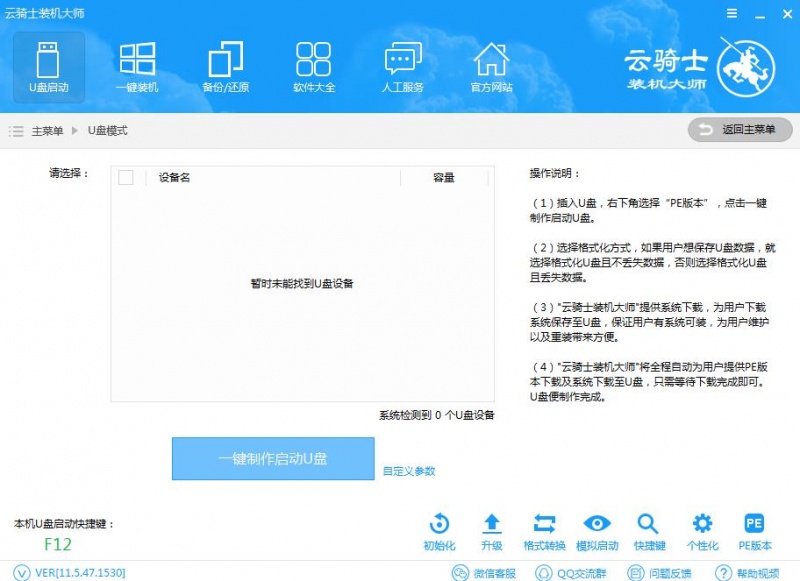The height and width of the screenshot is (581, 800).
Task: Open the 备份/还原 section
Action: pos(226,67)
